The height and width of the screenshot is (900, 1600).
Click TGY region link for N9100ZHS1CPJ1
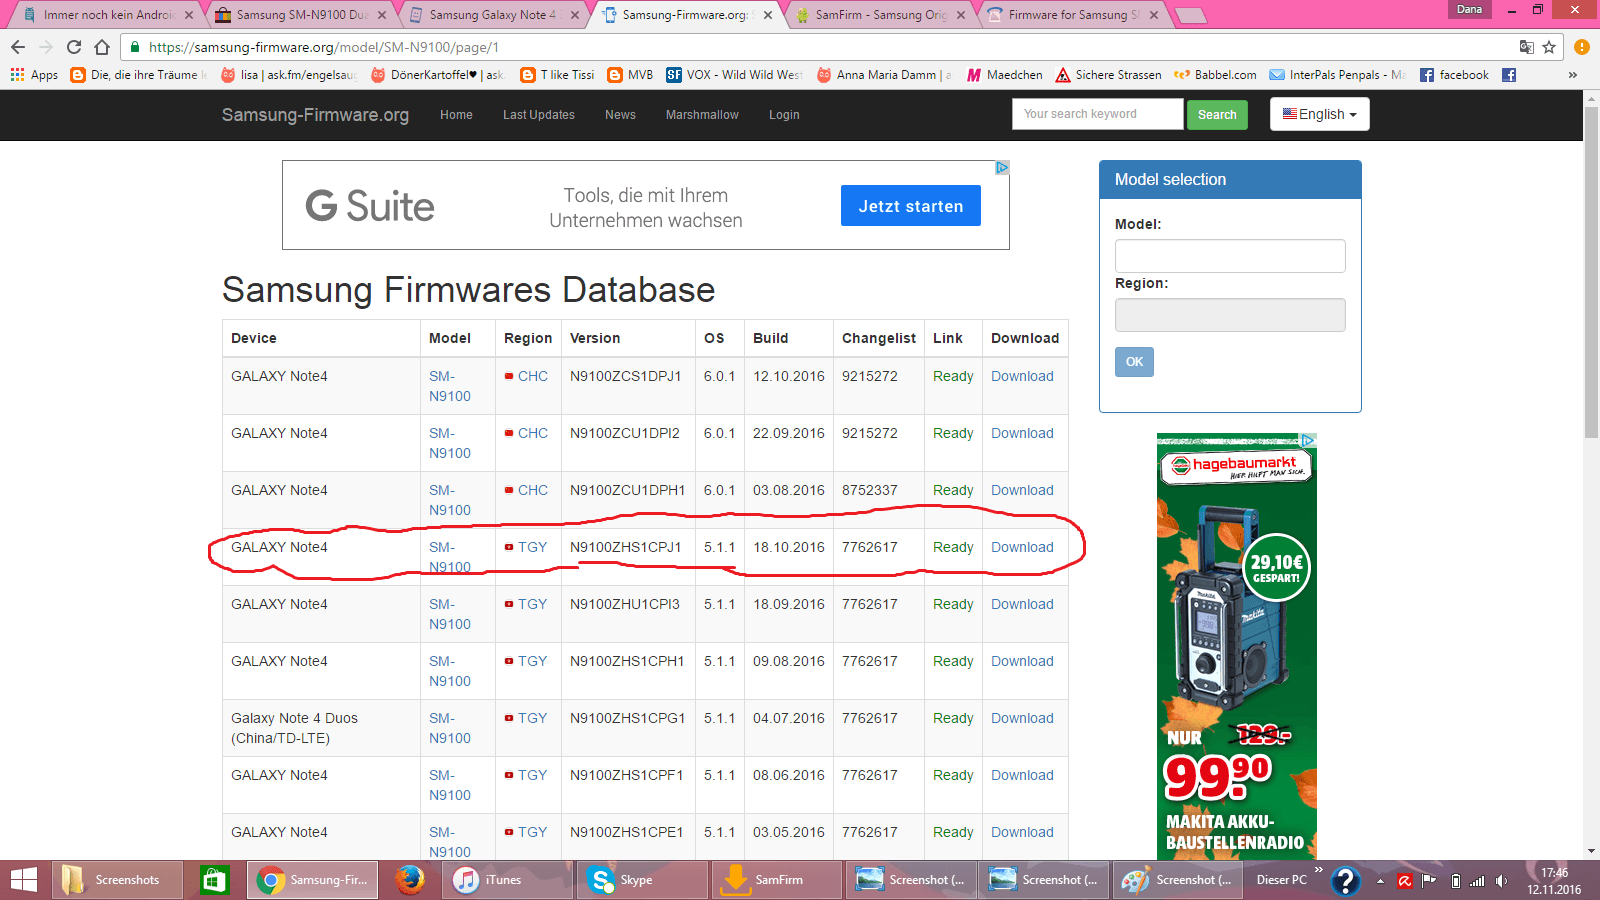click(x=532, y=547)
